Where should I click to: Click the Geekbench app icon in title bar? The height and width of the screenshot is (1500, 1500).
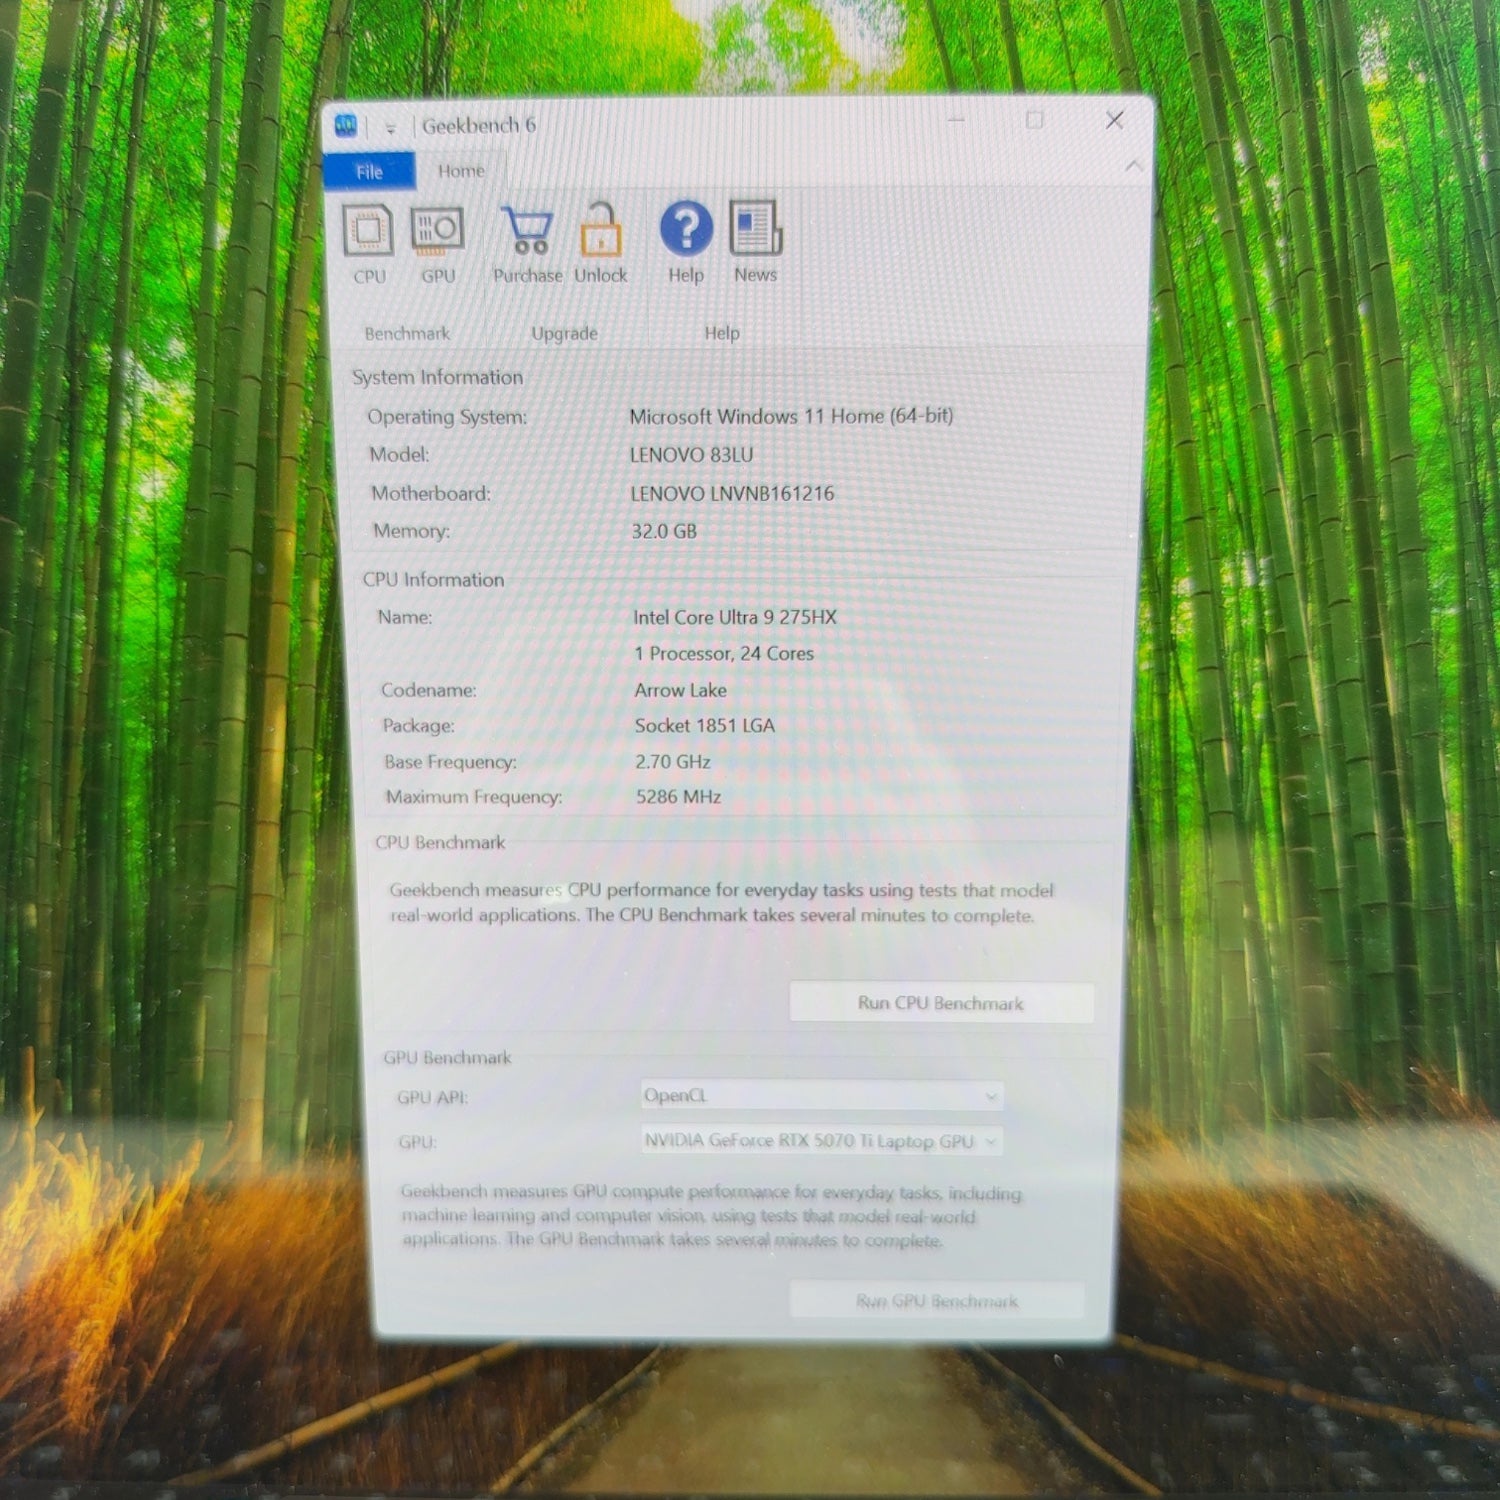(x=346, y=125)
